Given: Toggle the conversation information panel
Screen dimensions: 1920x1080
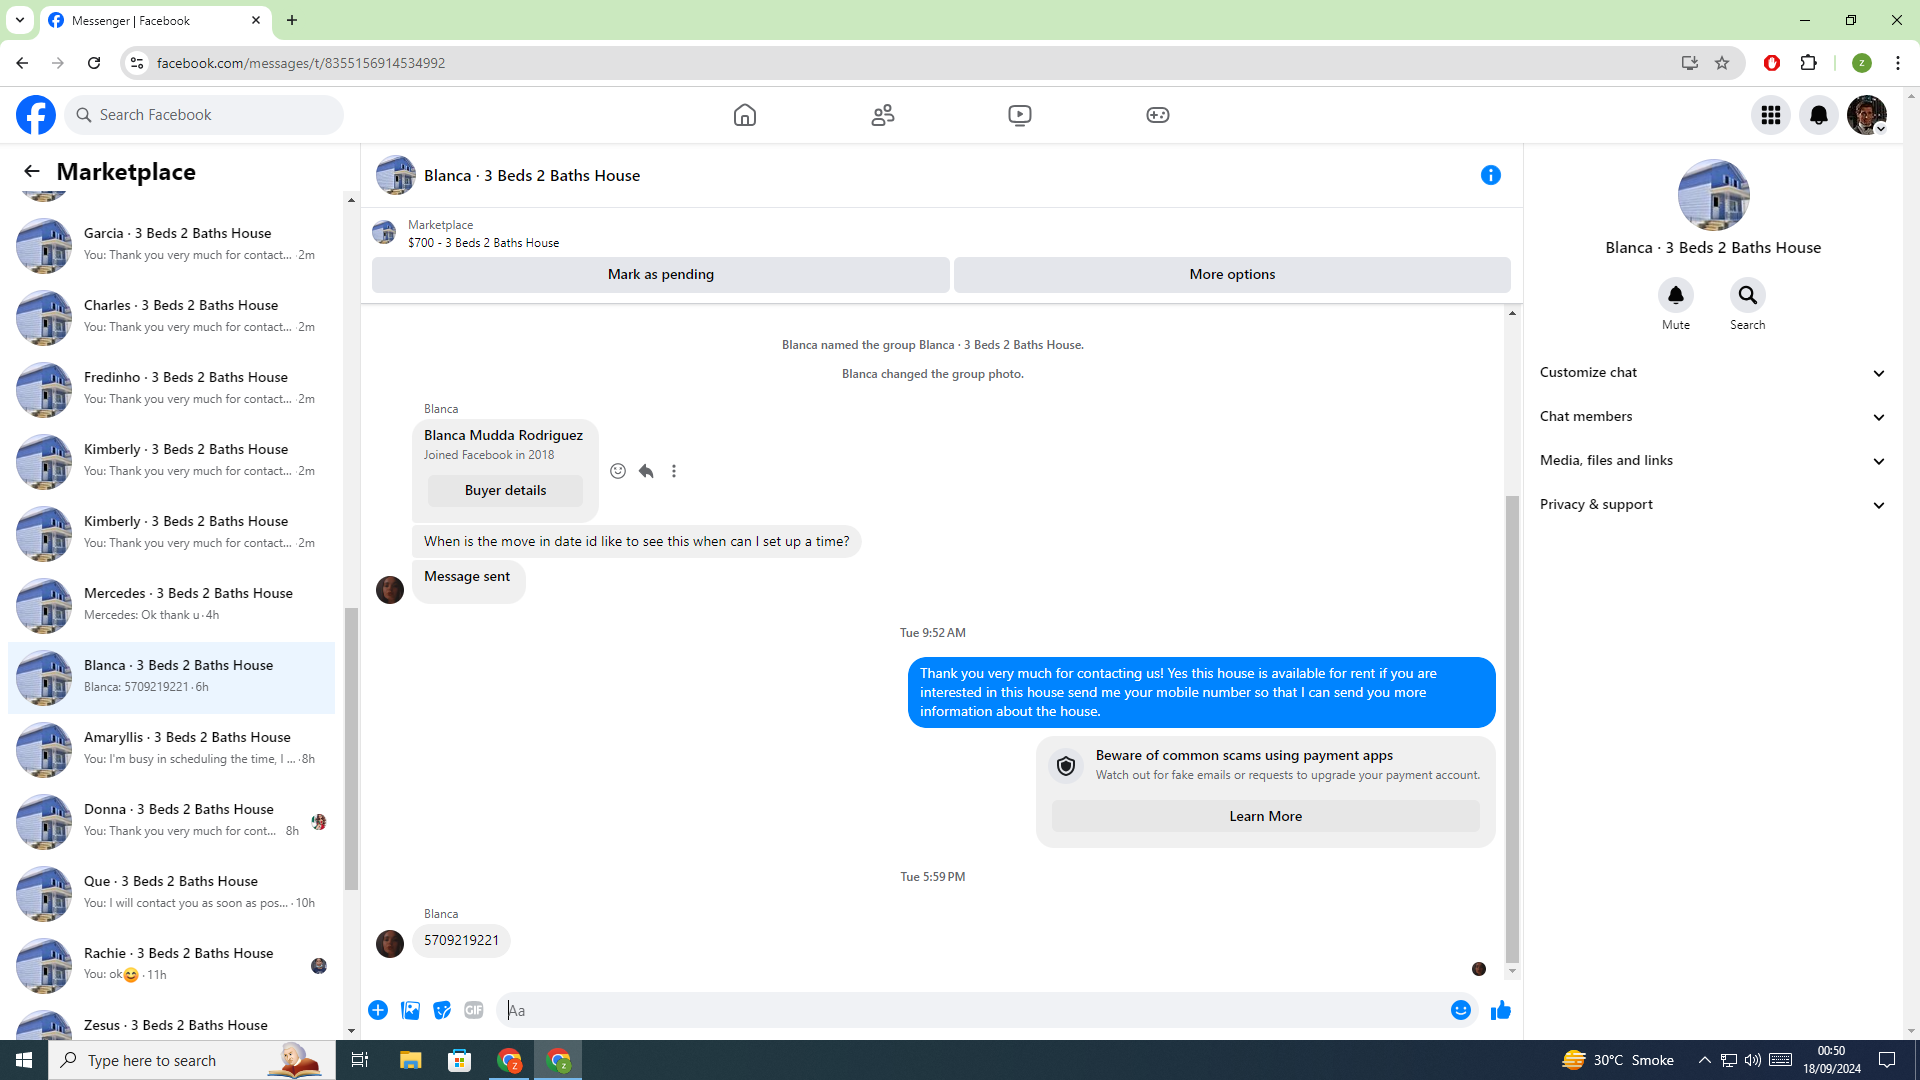Looking at the screenshot, I should (x=1490, y=175).
